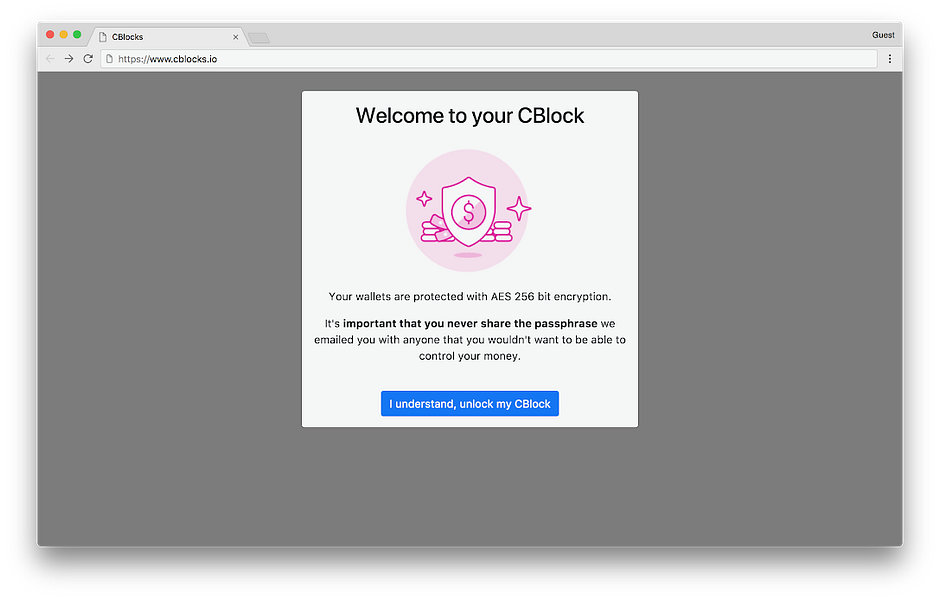Click the browser forward arrow
The width and height of the screenshot is (940, 600).
point(69,59)
